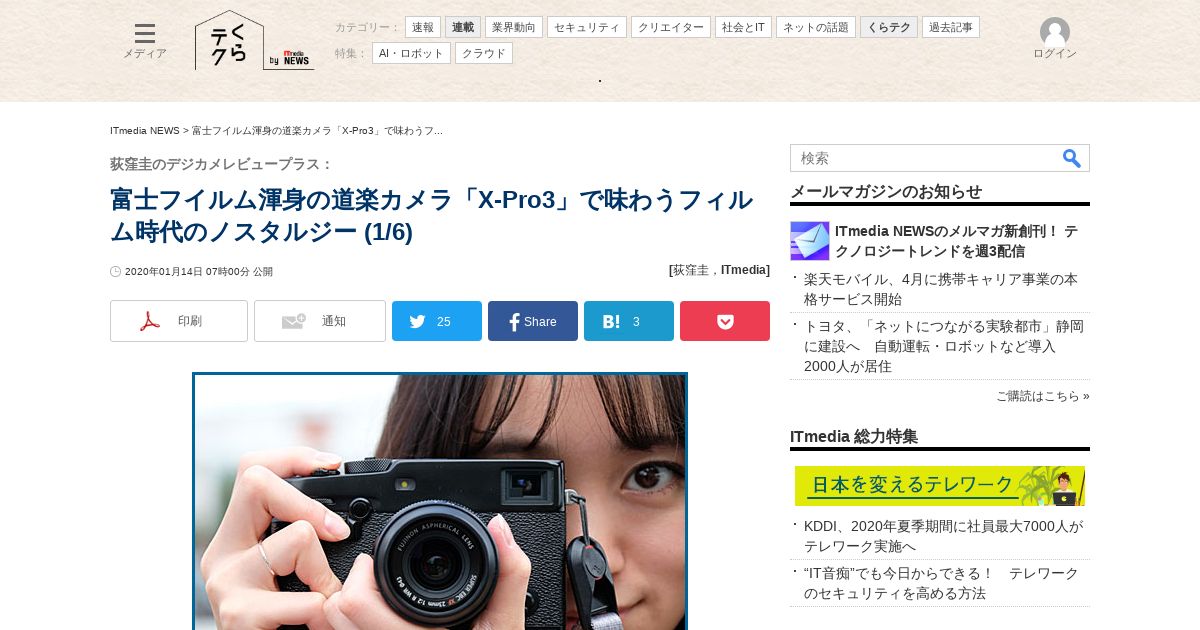1200x630 pixels.
Task: Share the article on Twitter
Action: 437,321
